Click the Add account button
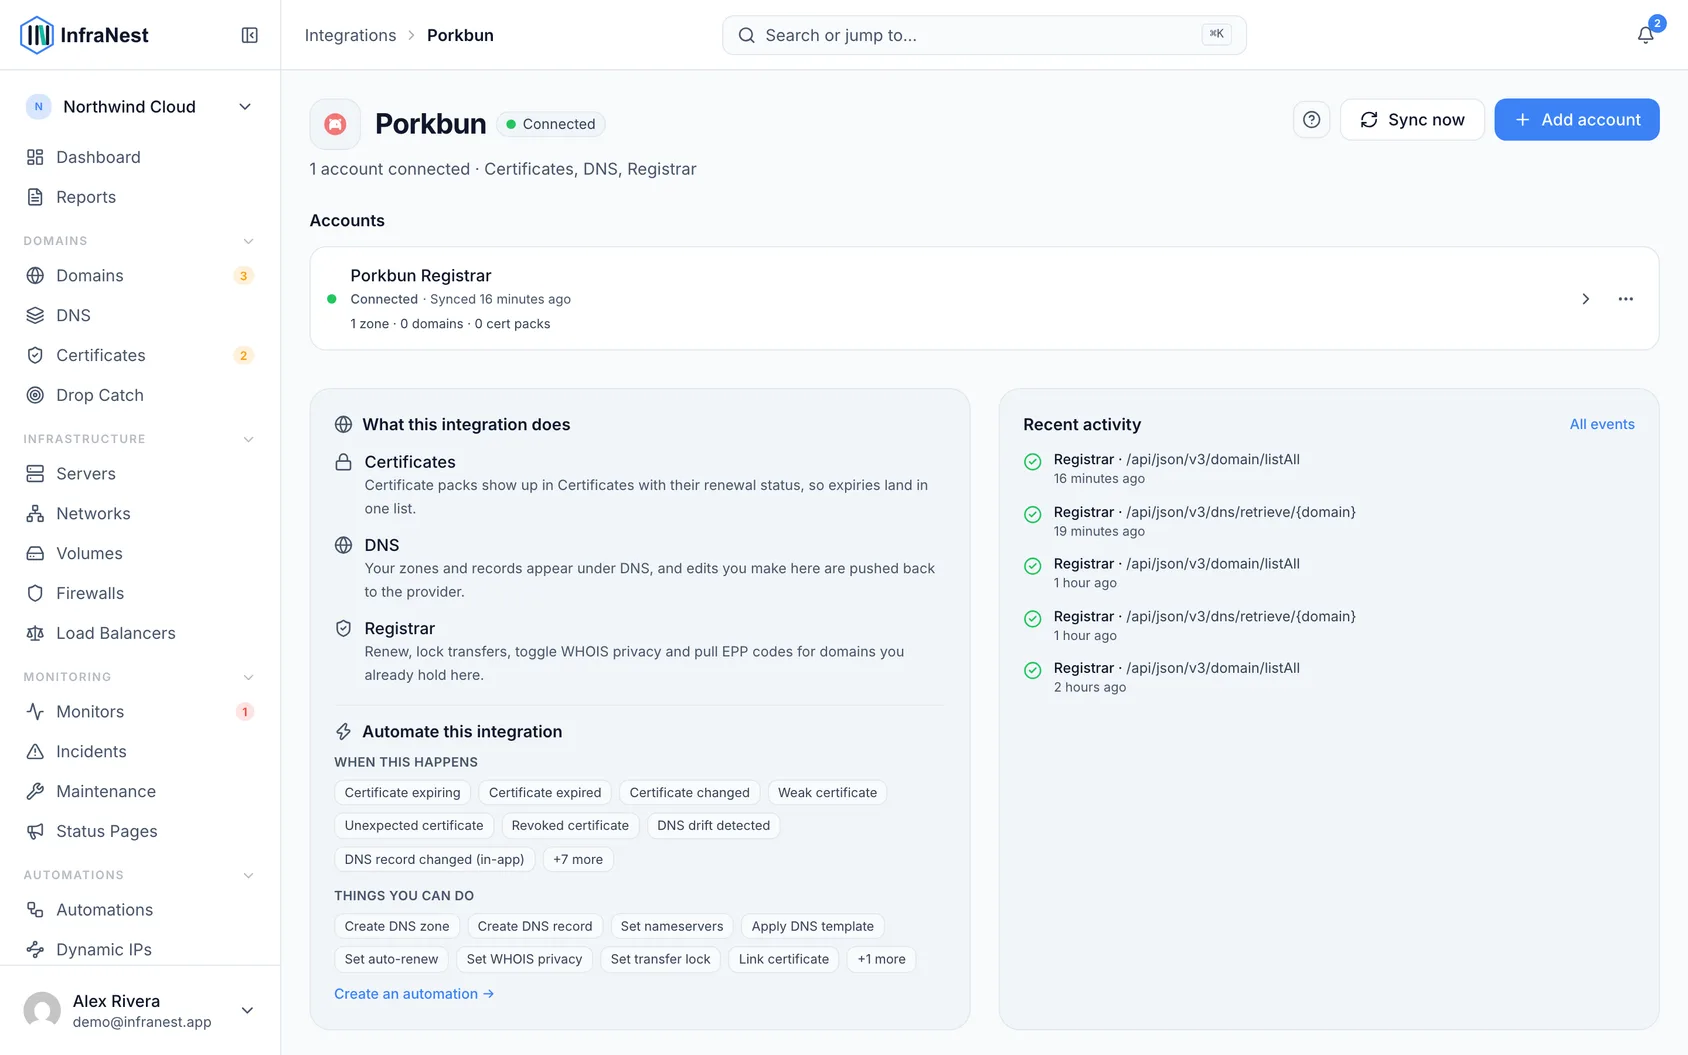The image size is (1688, 1055). (x=1577, y=120)
